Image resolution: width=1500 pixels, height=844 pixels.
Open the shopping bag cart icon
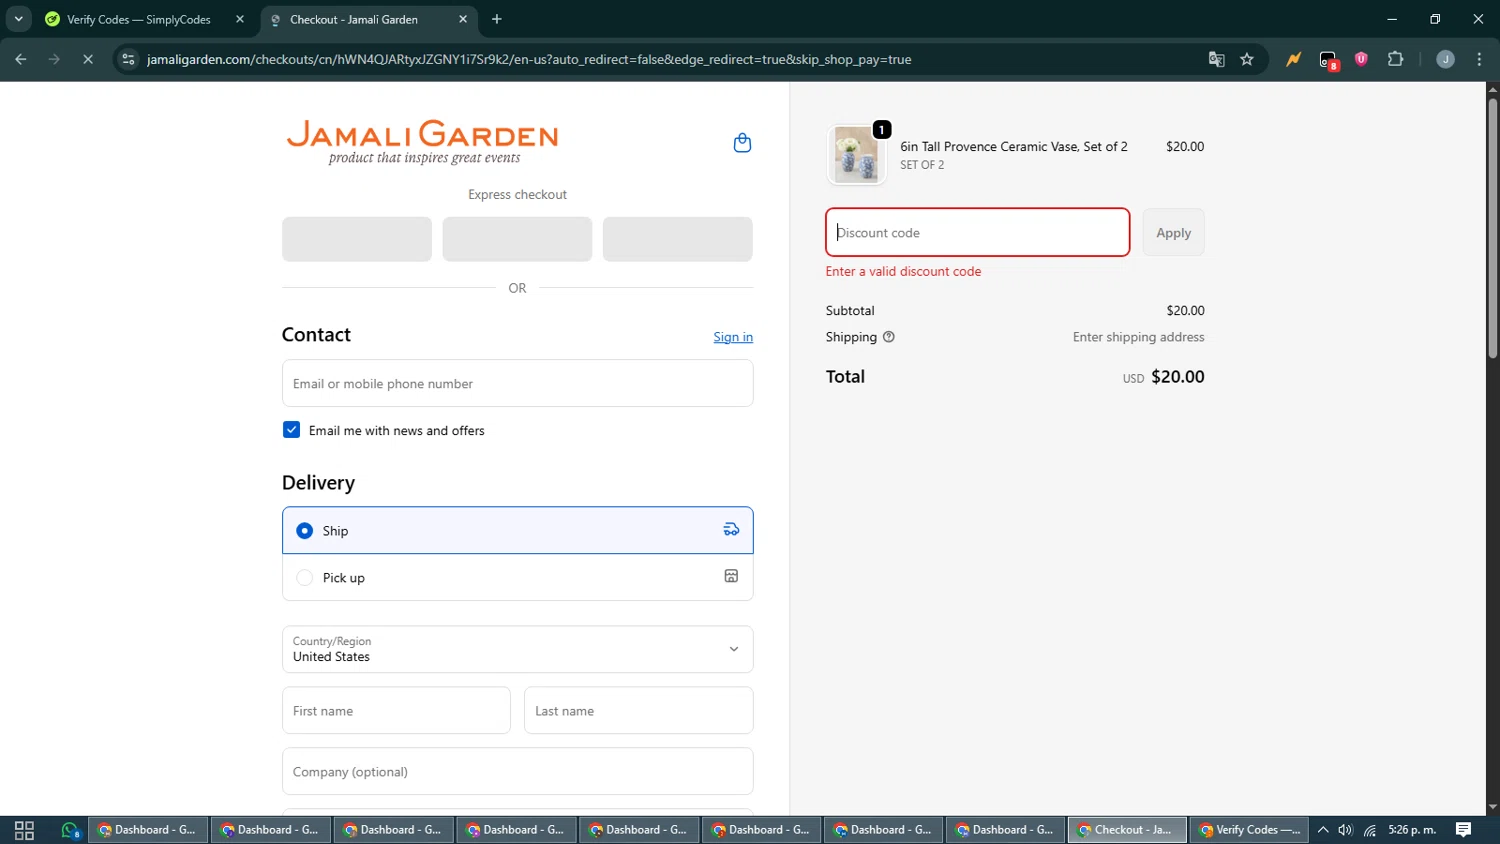coord(742,143)
